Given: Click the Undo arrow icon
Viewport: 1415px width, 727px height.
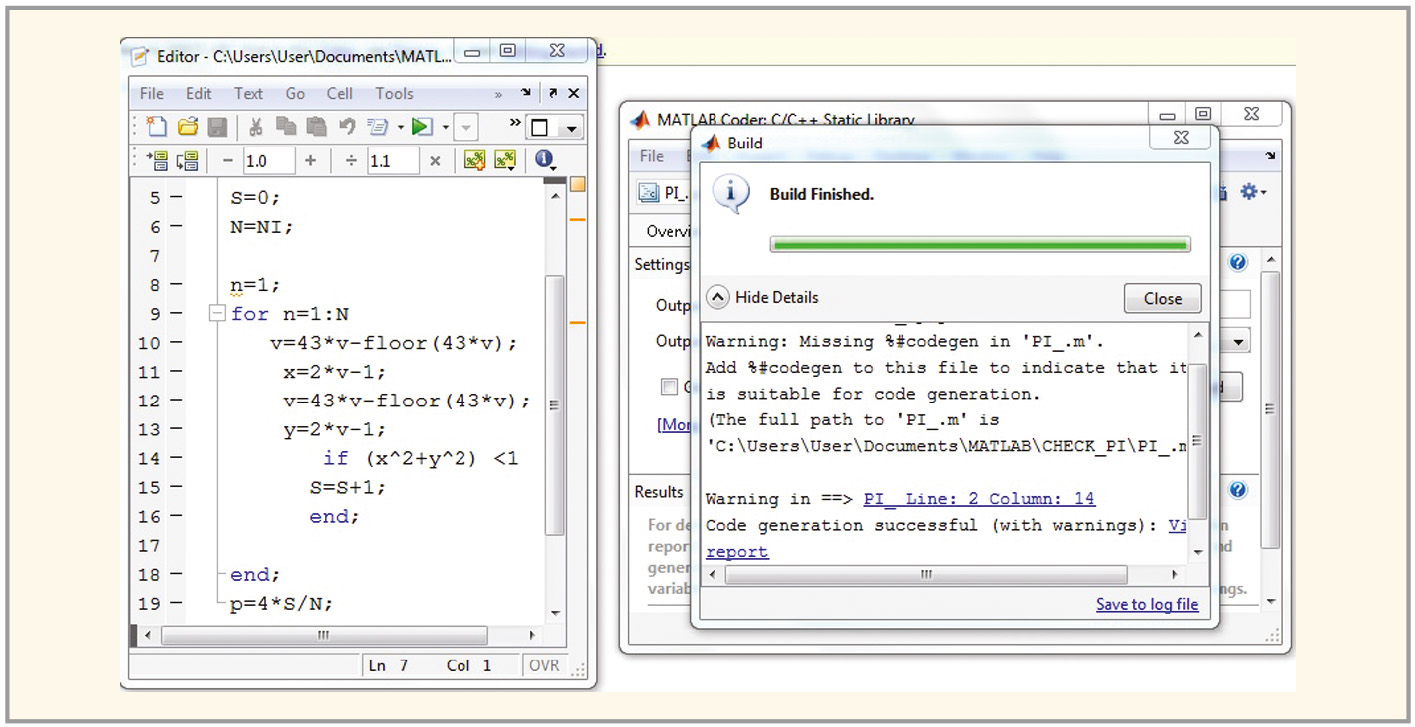Looking at the screenshot, I should click(347, 127).
